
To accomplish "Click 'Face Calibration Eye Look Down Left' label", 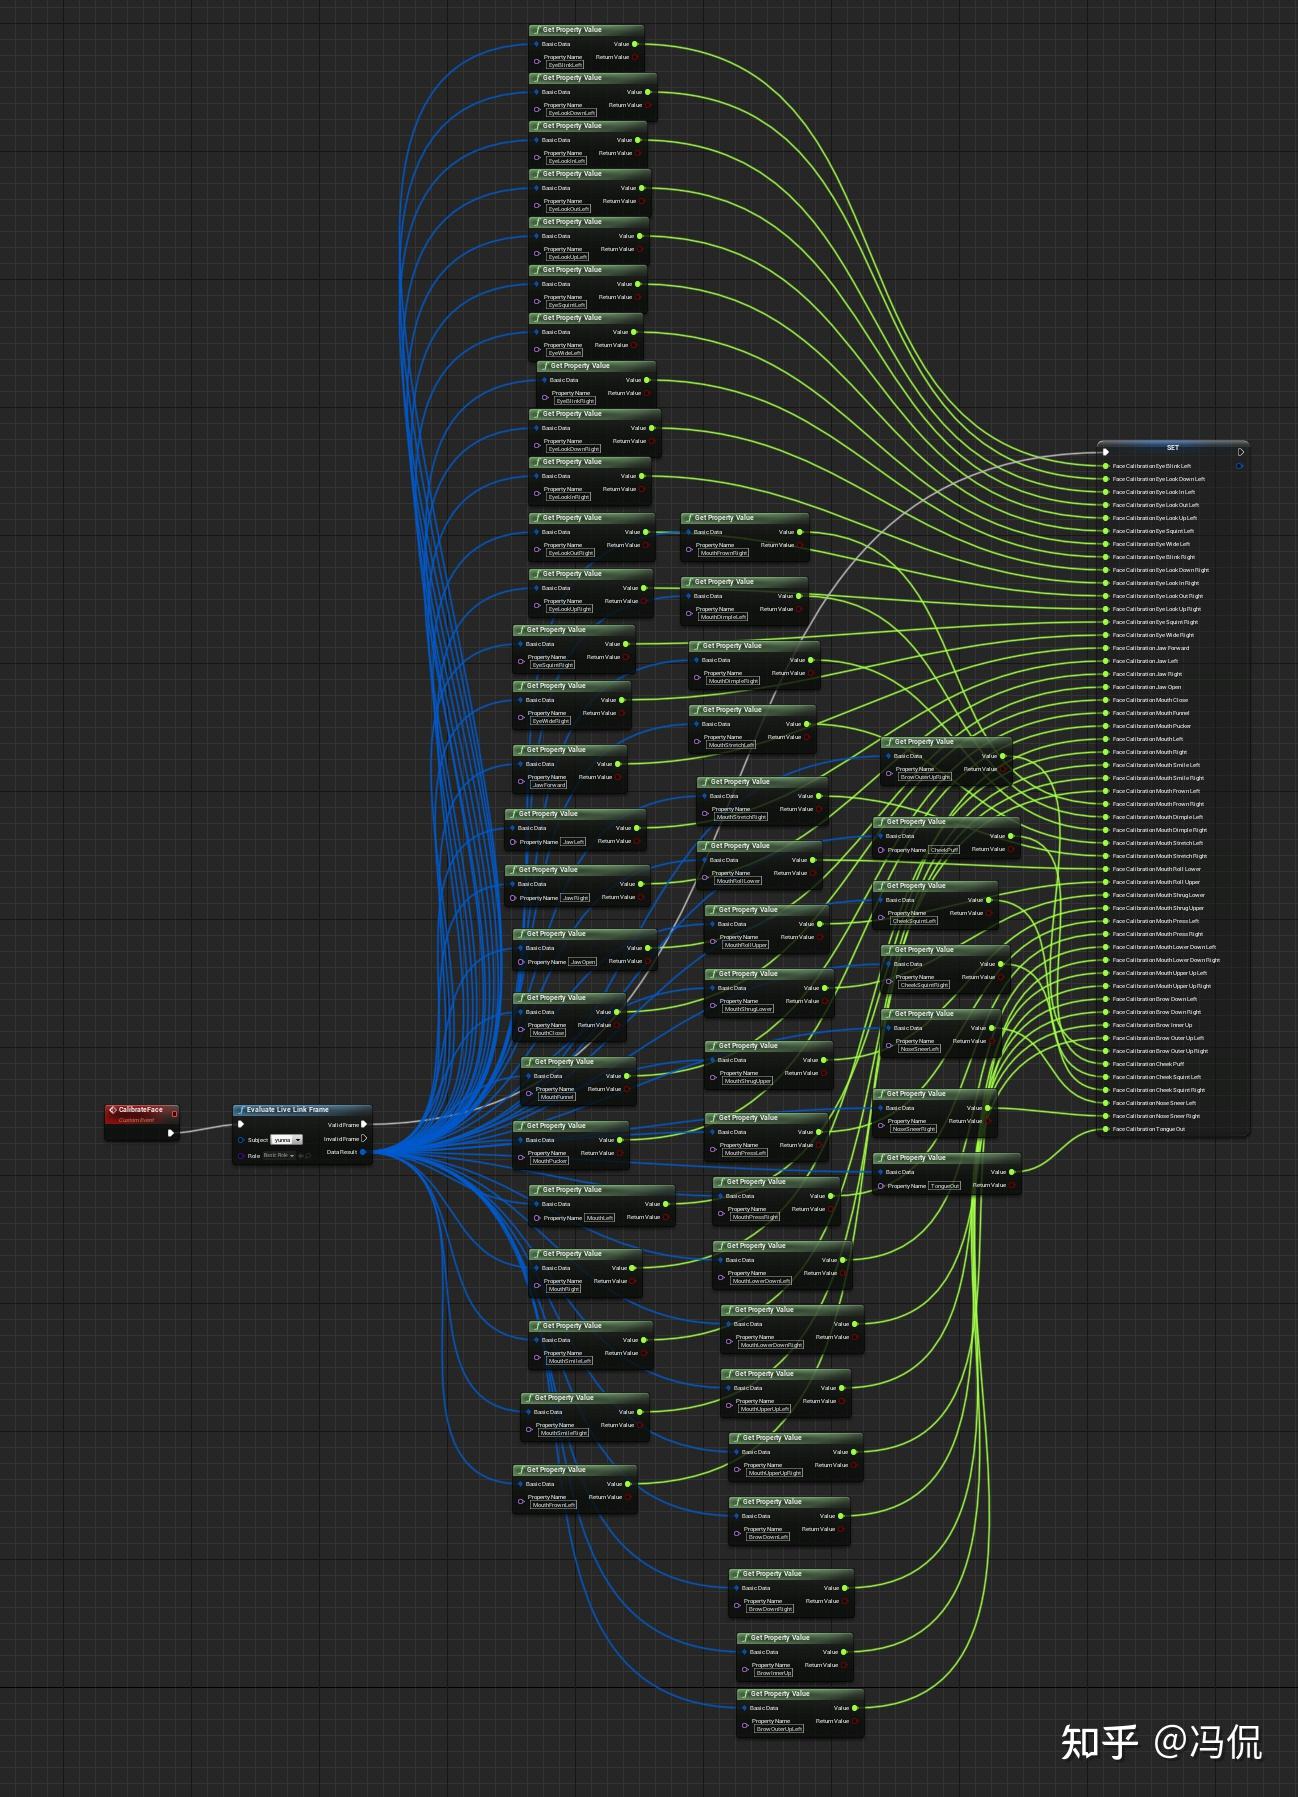I will [x=1159, y=479].
